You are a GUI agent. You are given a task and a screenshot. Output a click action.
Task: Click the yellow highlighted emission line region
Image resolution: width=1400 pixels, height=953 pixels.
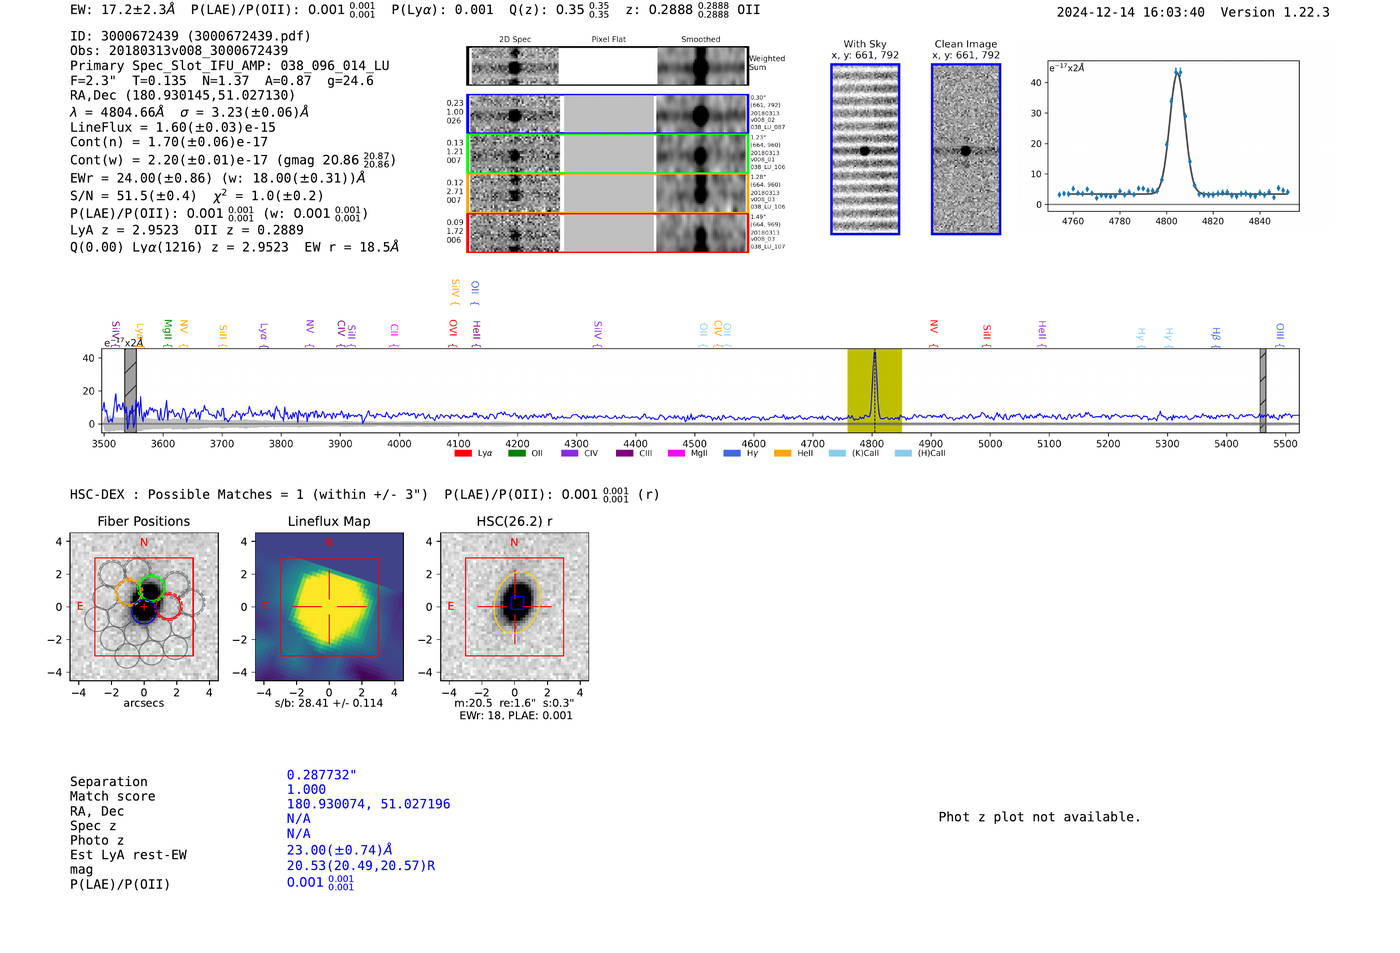[x=874, y=390]
